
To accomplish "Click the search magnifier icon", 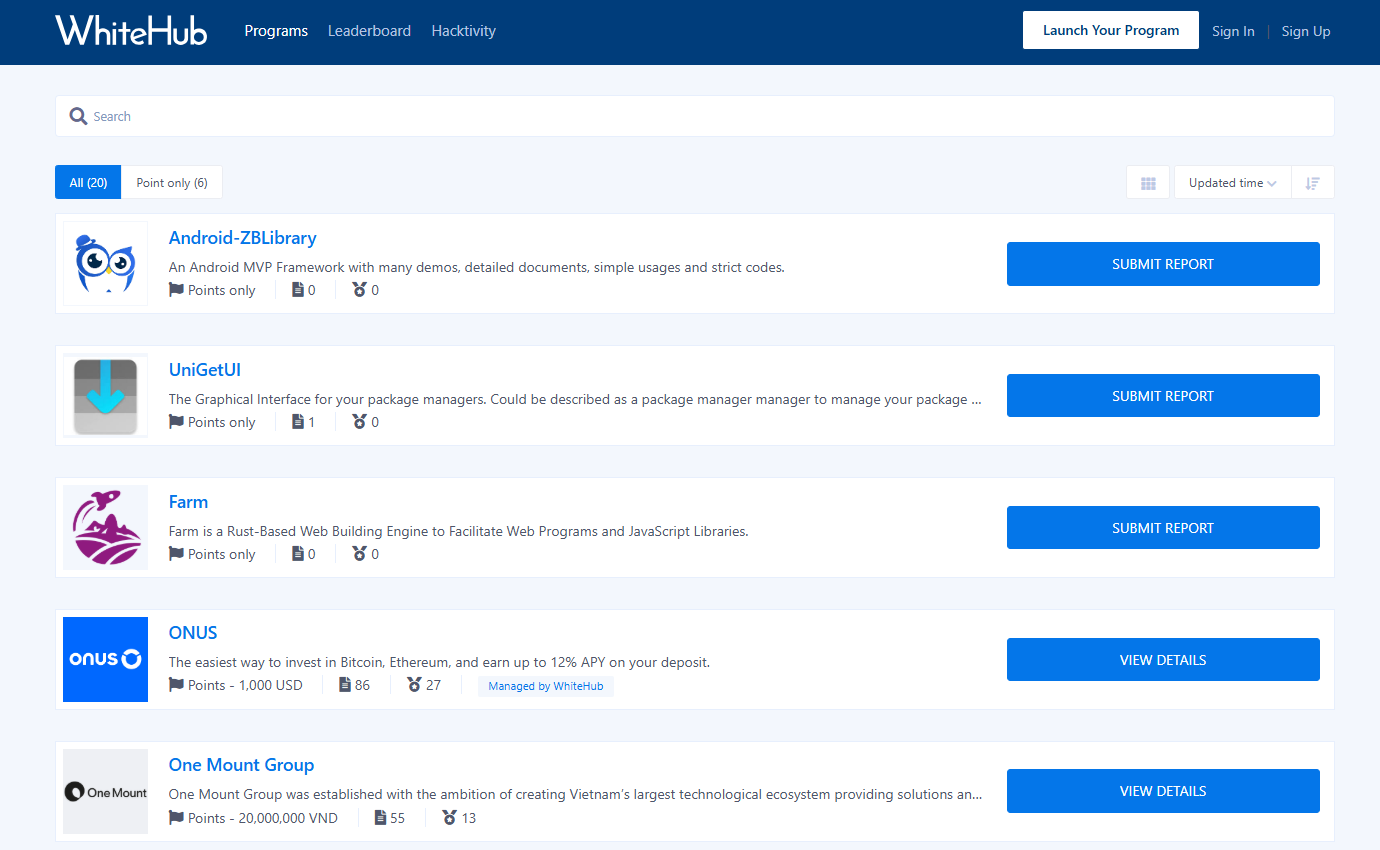I will [78, 116].
